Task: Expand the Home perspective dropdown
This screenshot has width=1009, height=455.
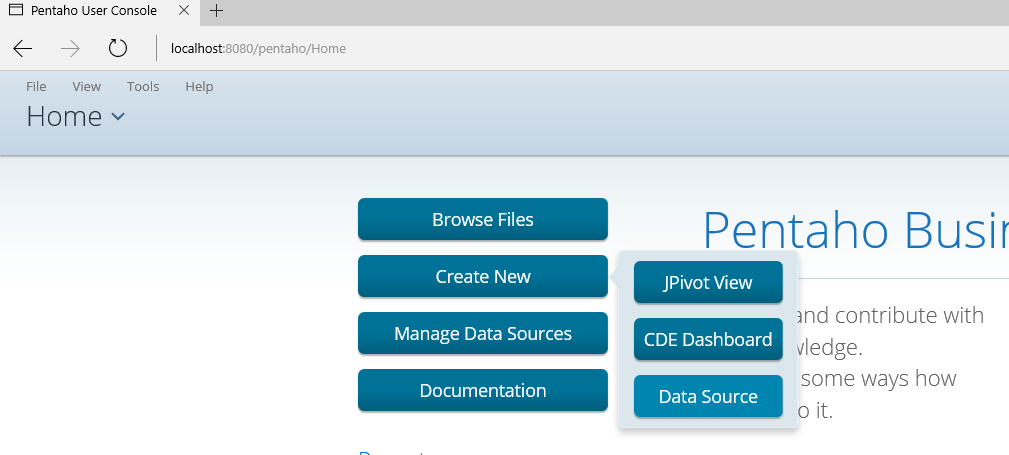Action: pyautogui.click(x=75, y=116)
